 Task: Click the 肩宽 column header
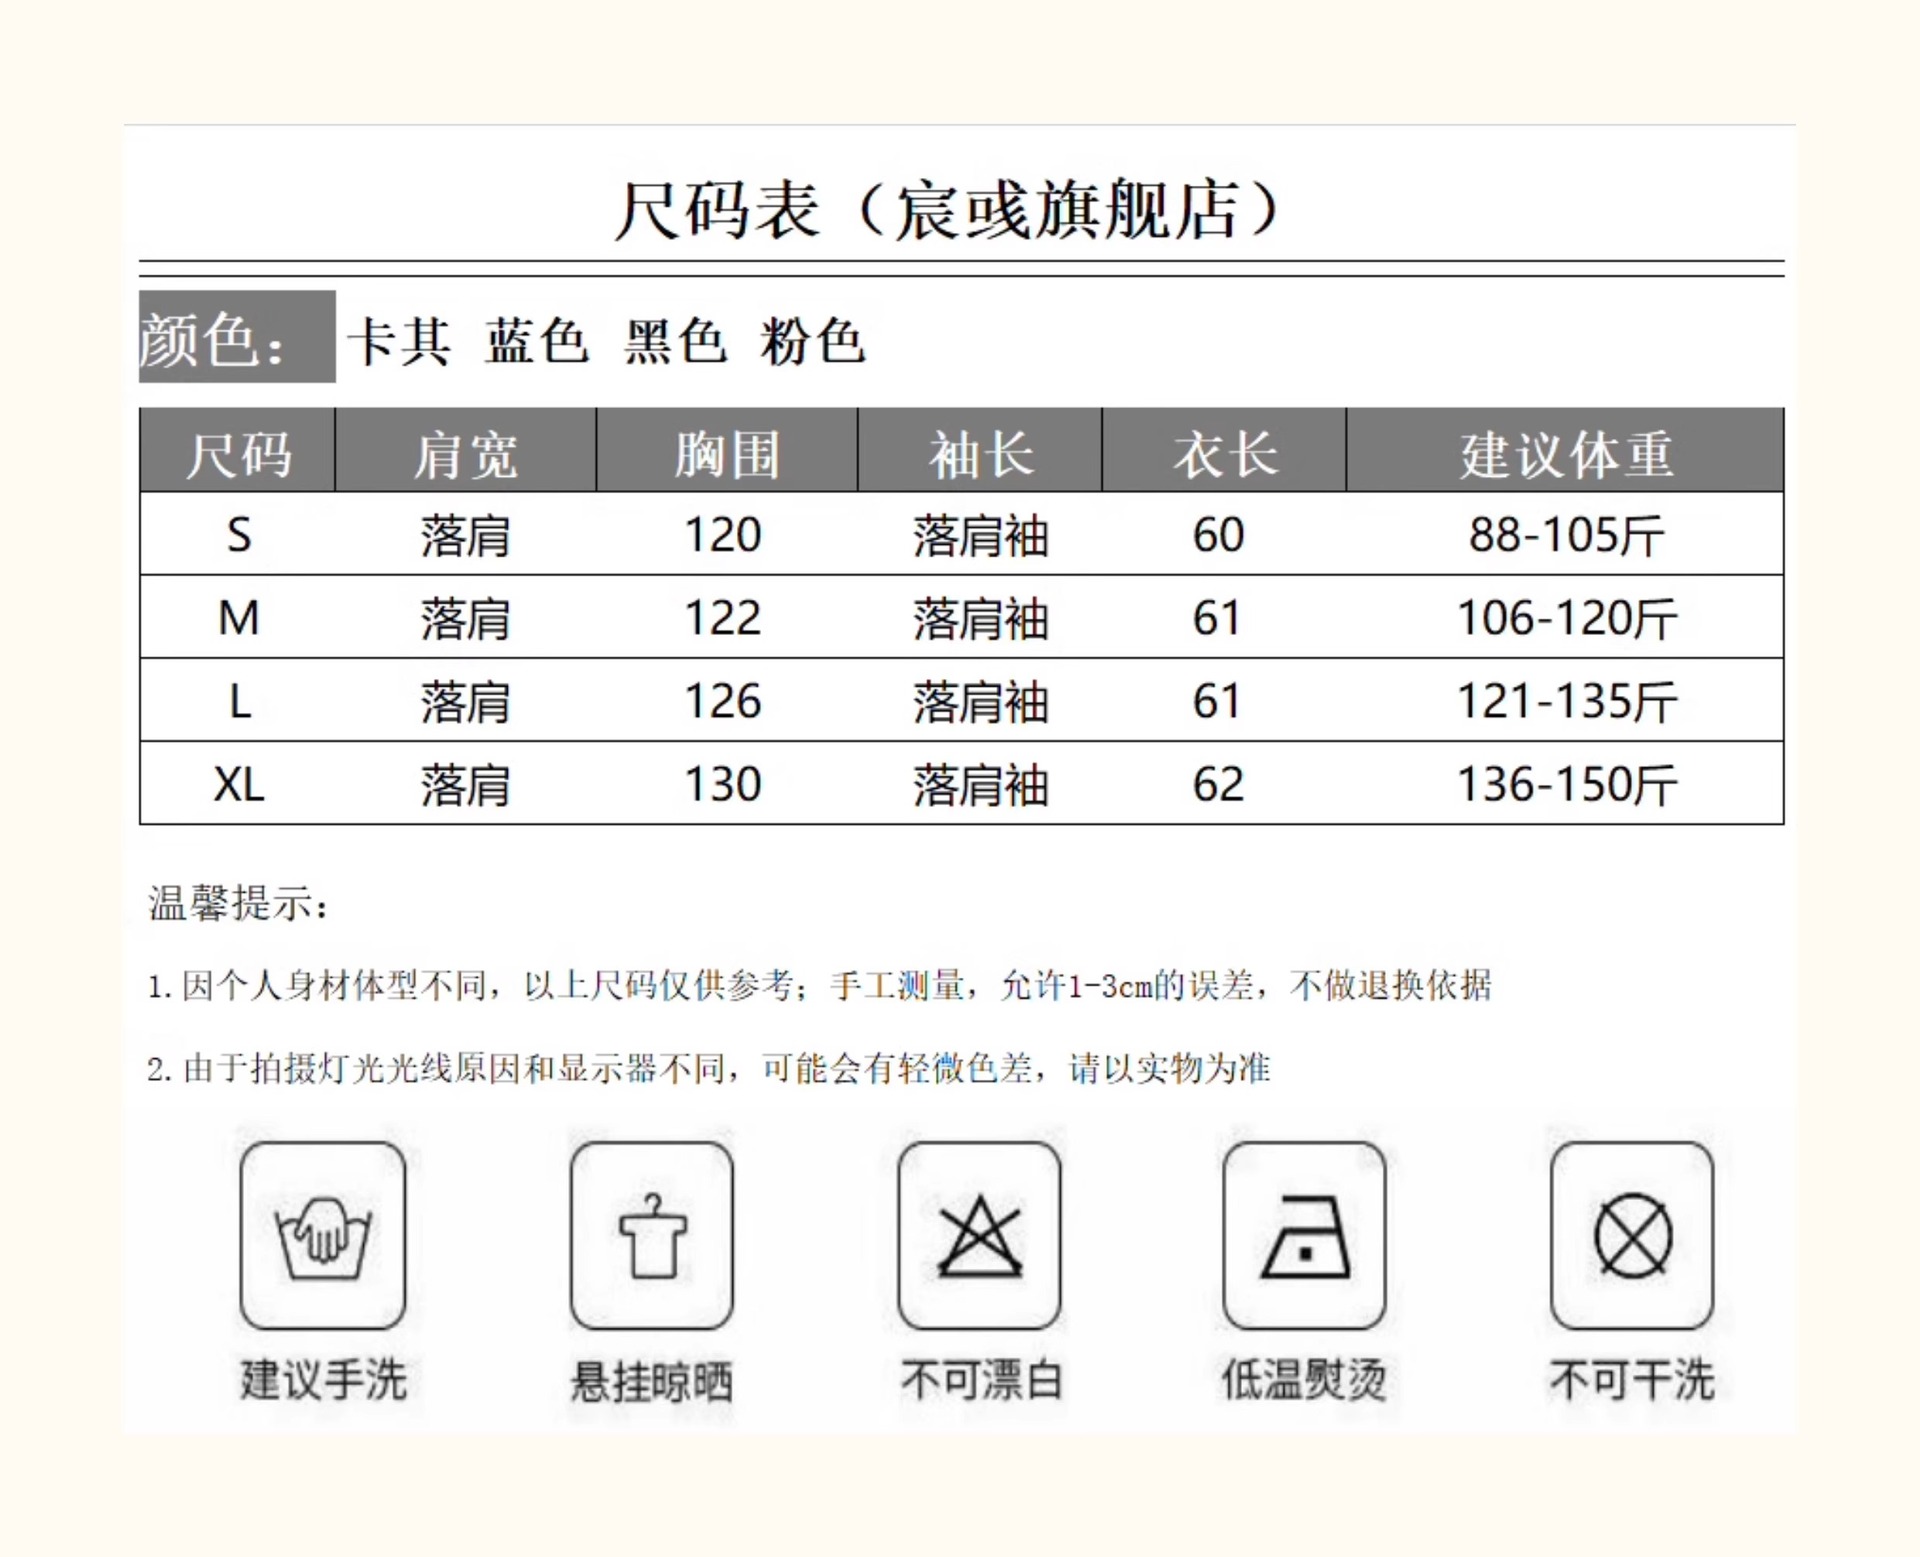pyautogui.click(x=466, y=454)
